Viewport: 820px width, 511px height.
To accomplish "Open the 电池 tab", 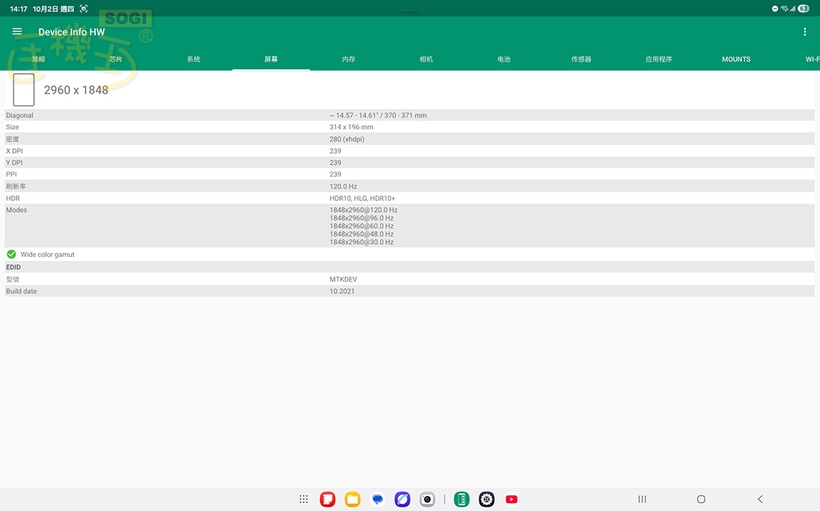I will tap(504, 59).
